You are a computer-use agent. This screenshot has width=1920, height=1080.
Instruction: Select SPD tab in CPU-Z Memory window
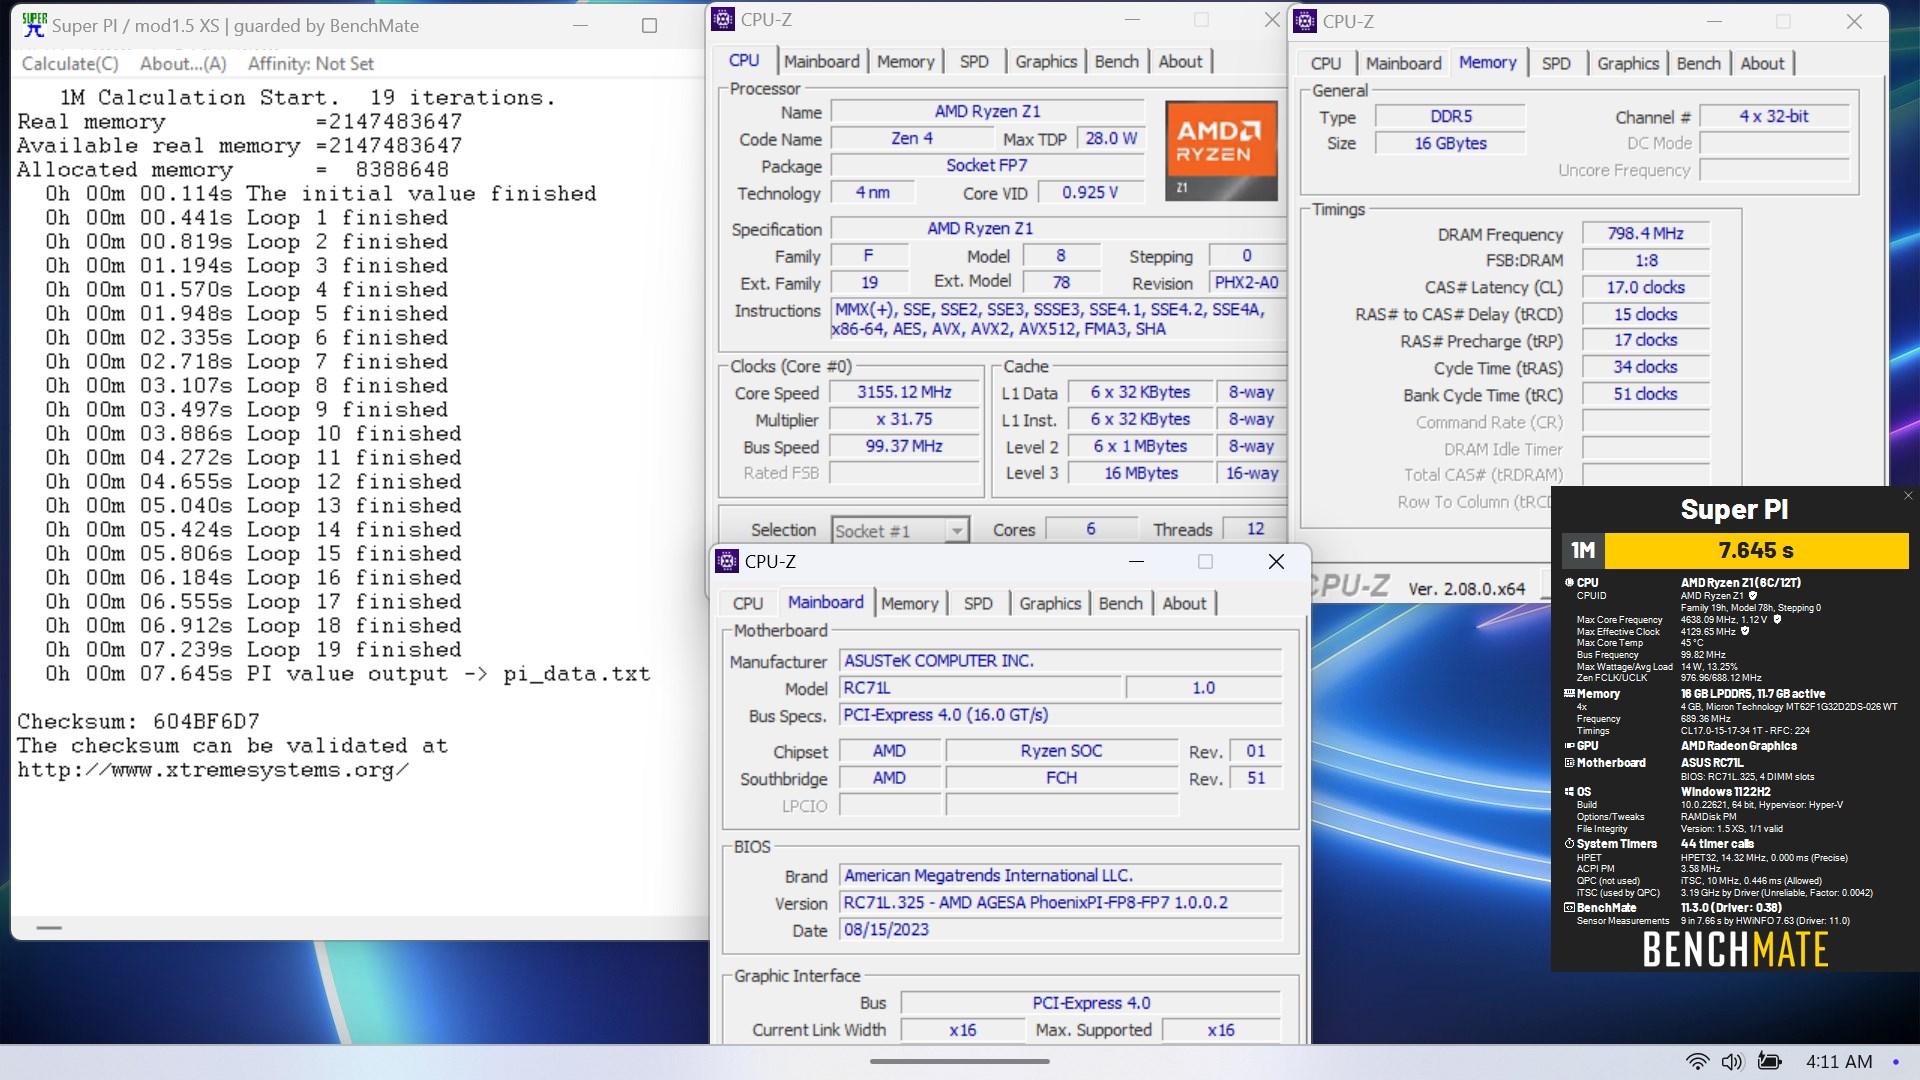(x=1555, y=63)
